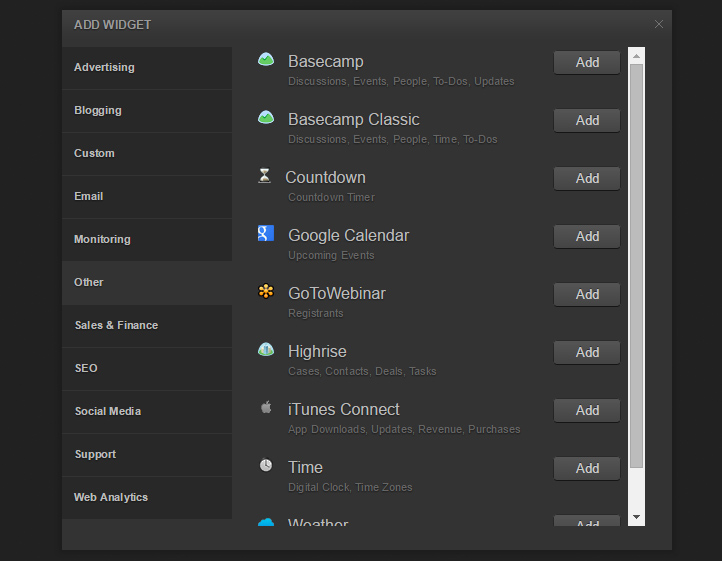Click the Weather cloud icon
Viewport: 722px width, 561px height.
[x=266, y=522]
